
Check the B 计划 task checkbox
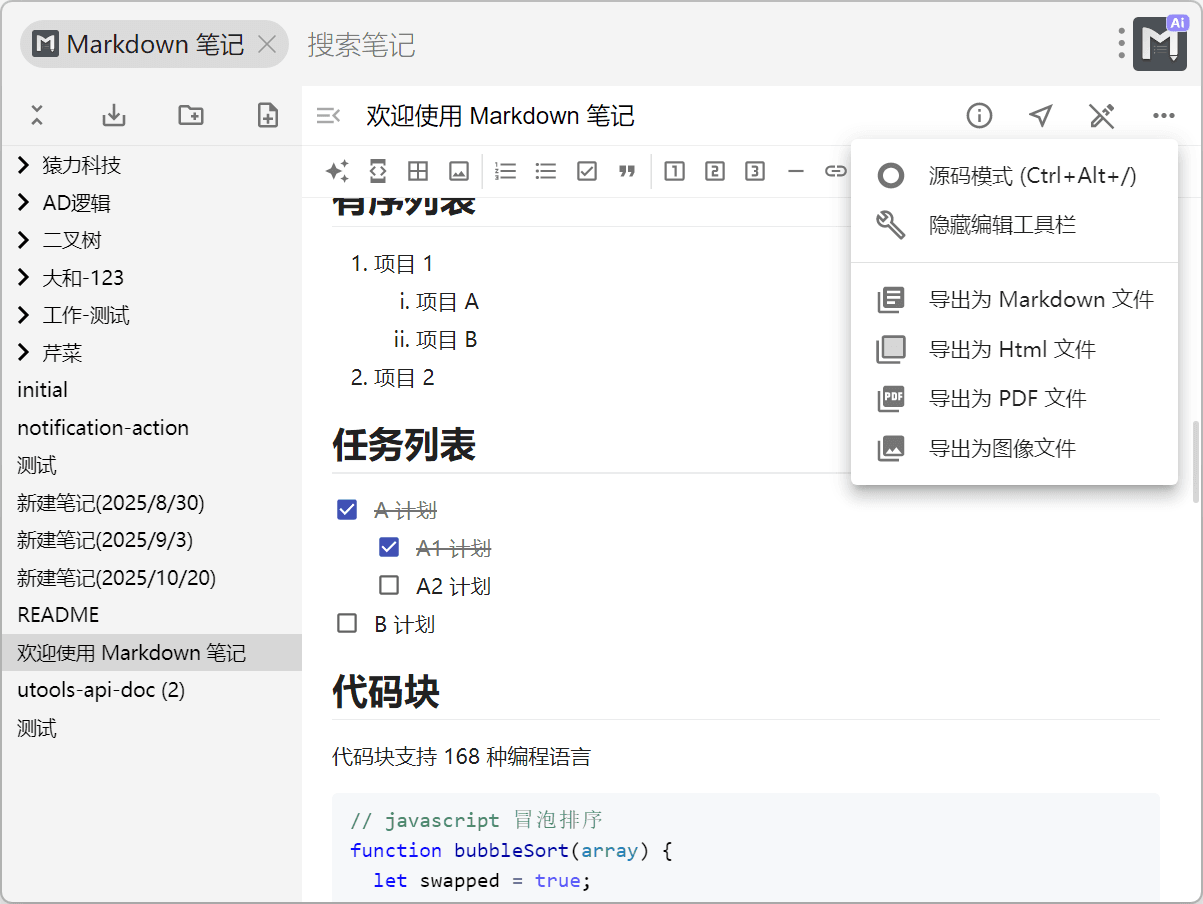click(347, 624)
